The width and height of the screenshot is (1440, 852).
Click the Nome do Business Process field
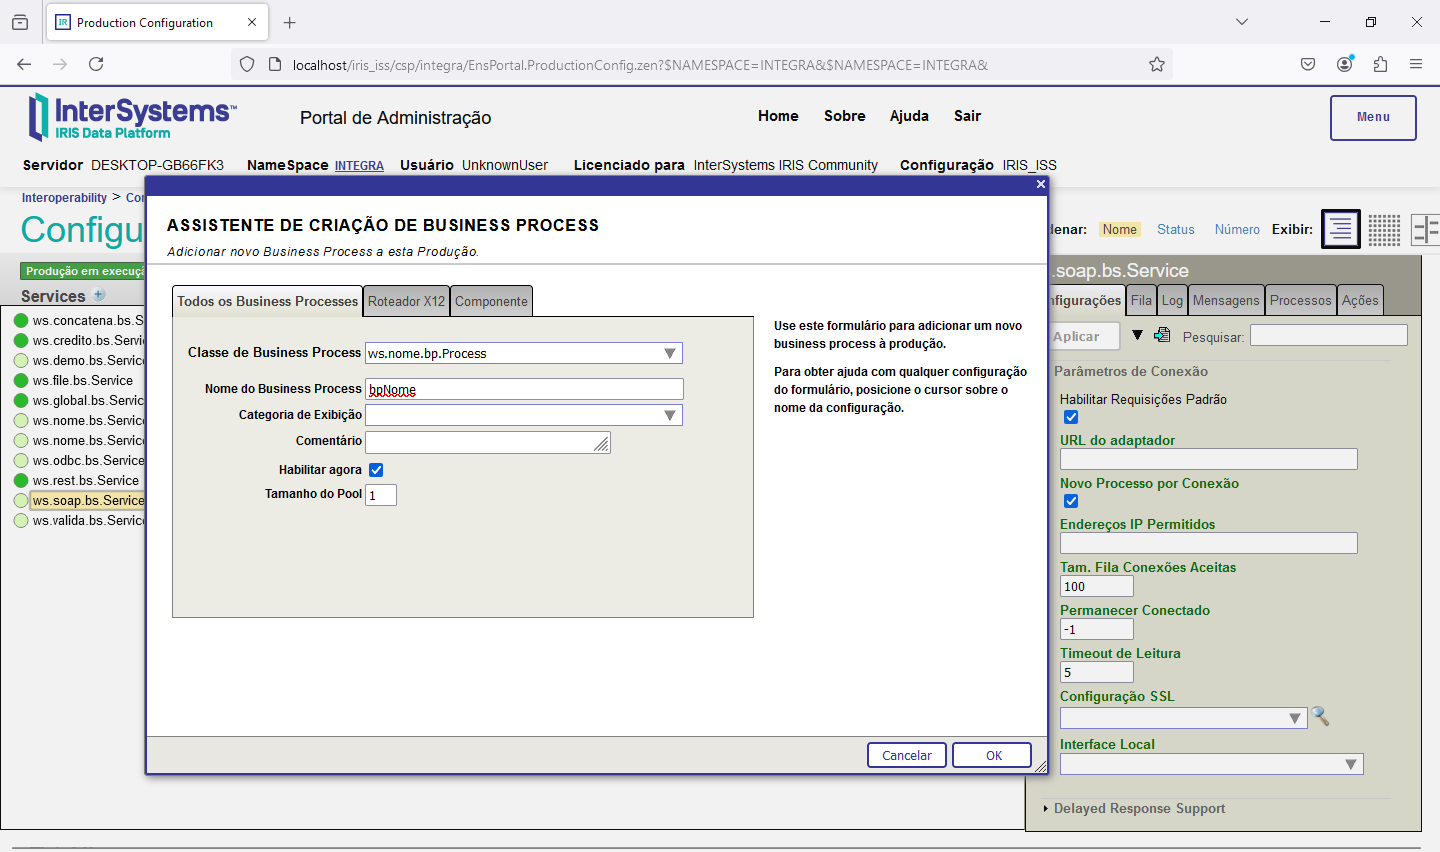point(524,389)
